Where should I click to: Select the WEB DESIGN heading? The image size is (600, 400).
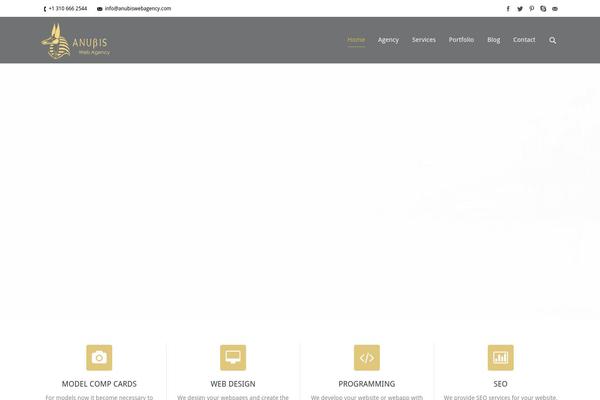tap(233, 384)
